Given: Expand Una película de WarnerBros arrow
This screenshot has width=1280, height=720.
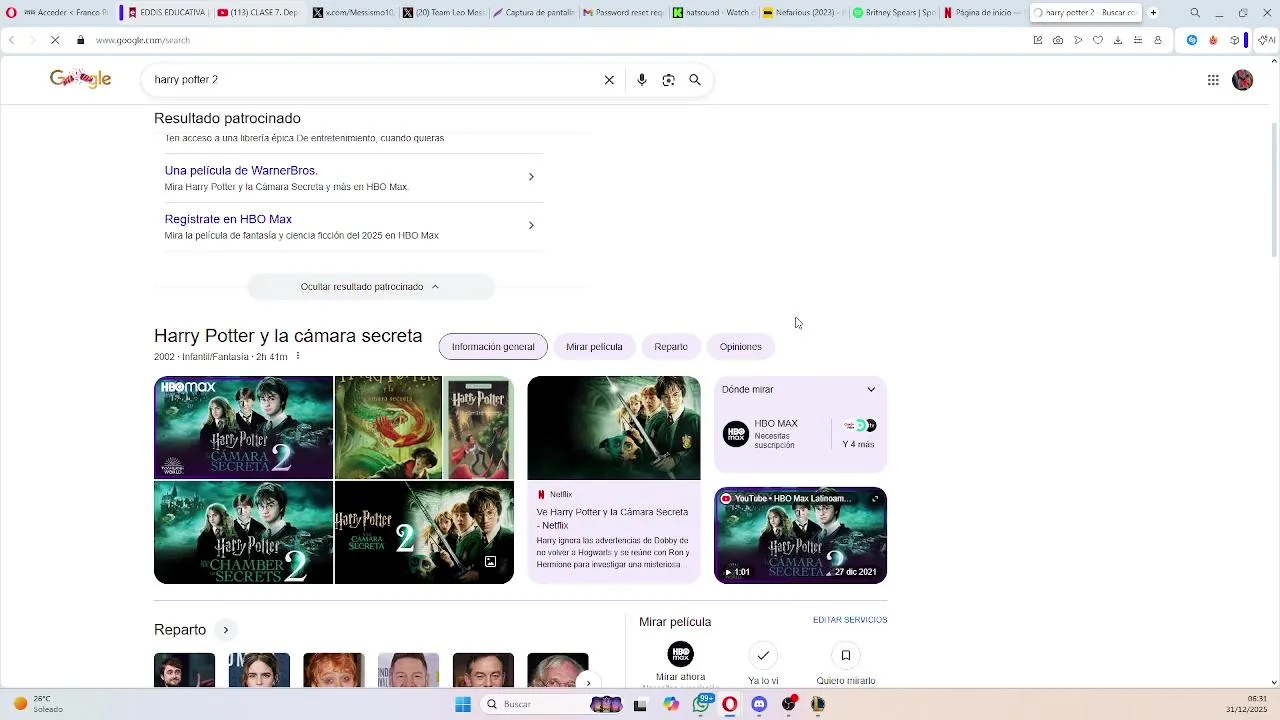Looking at the screenshot, I should click(x=531, y=177).
